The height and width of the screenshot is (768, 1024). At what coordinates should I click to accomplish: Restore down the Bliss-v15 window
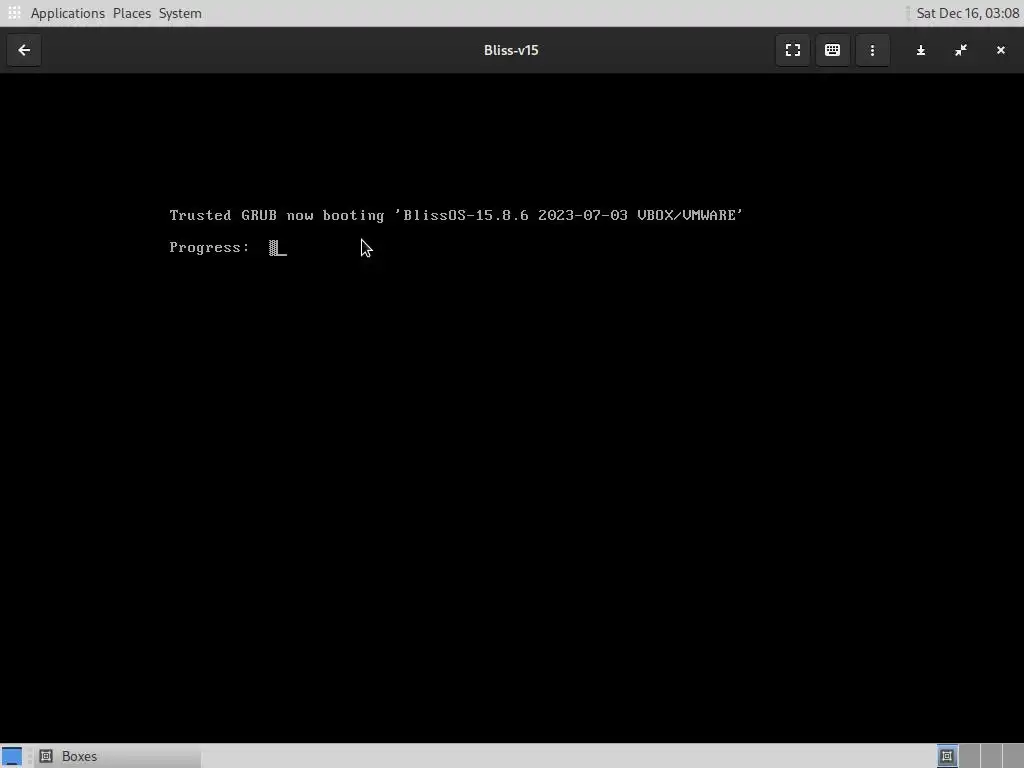tap(961, 50)
